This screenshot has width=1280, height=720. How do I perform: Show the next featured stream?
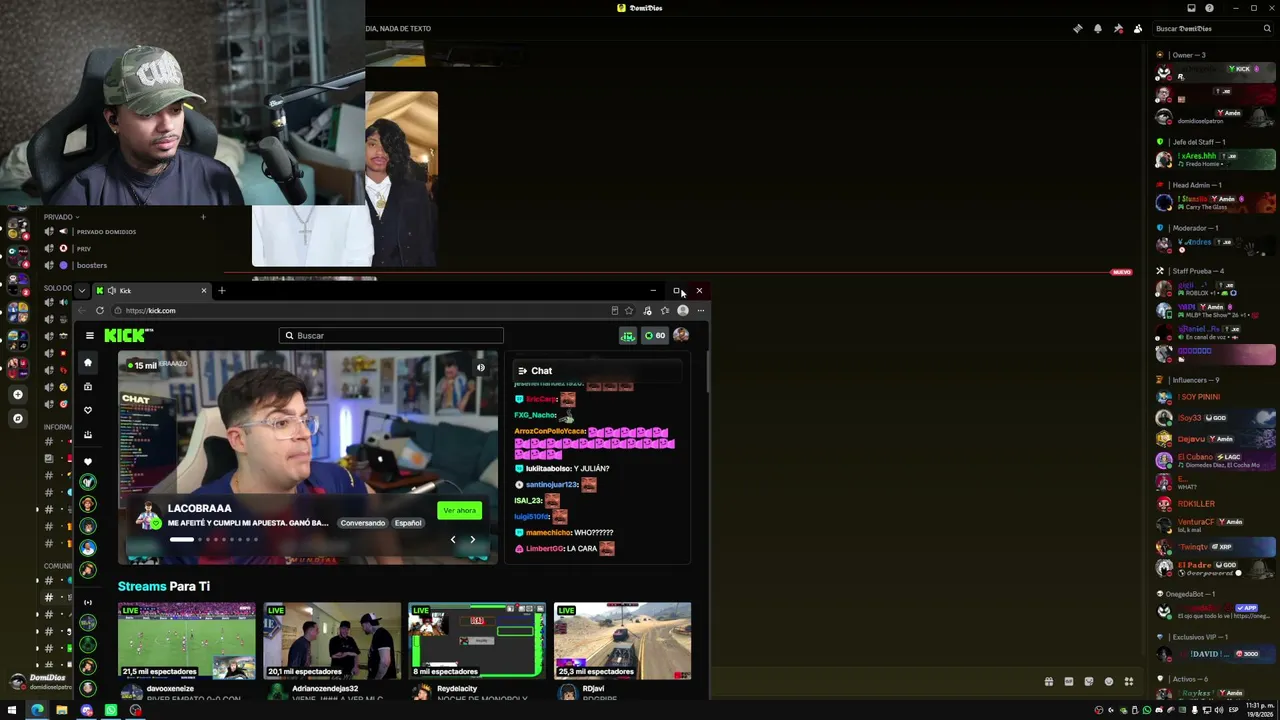(x=472, y=540)
